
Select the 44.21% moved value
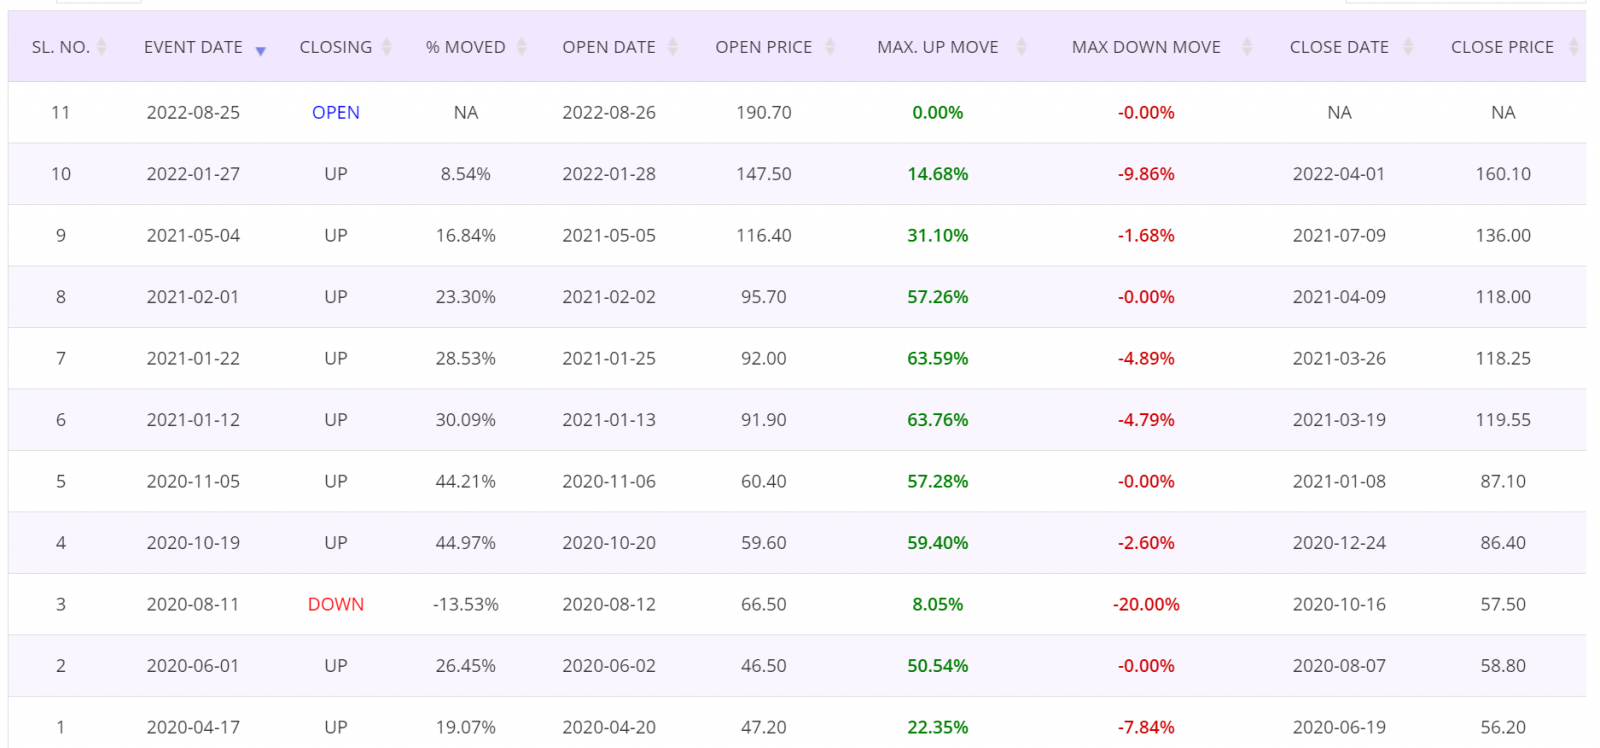[466, 481]
